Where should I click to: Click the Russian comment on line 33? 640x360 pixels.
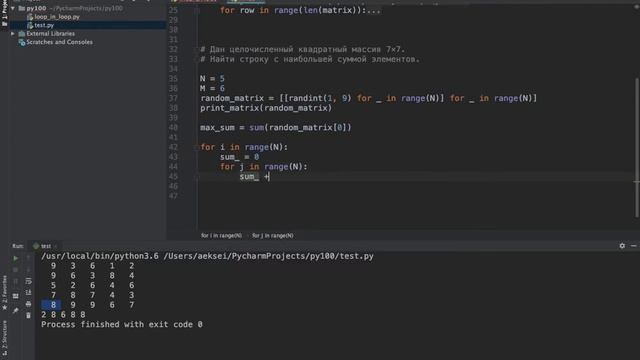click(x=310, y=59)
